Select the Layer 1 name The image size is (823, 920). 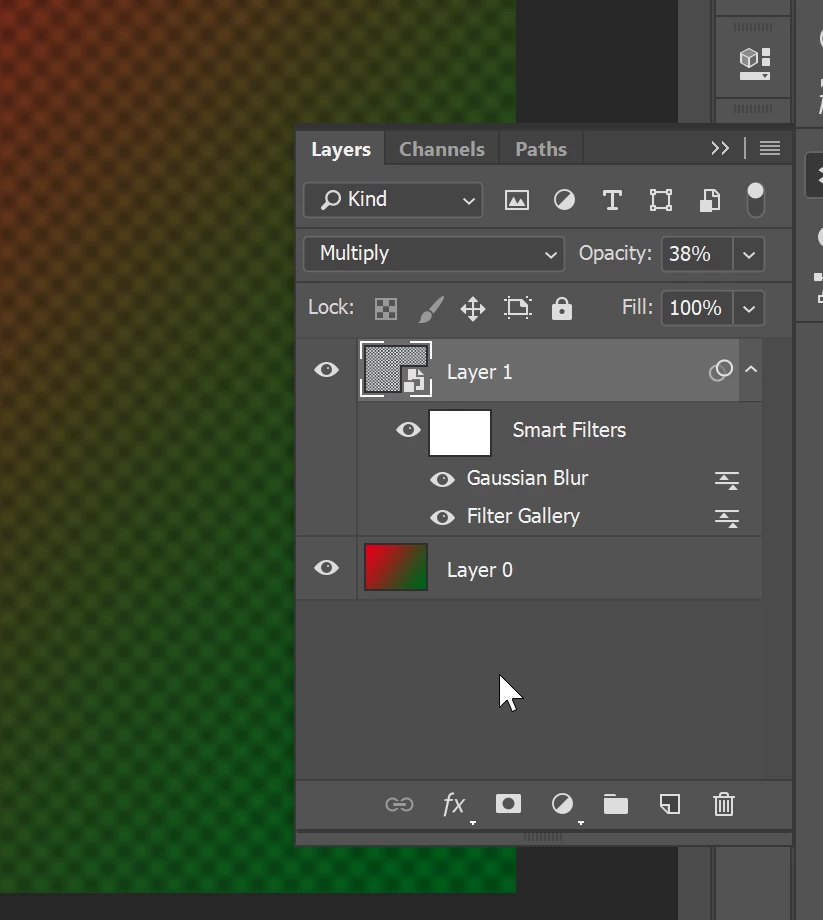pos(479,372)
